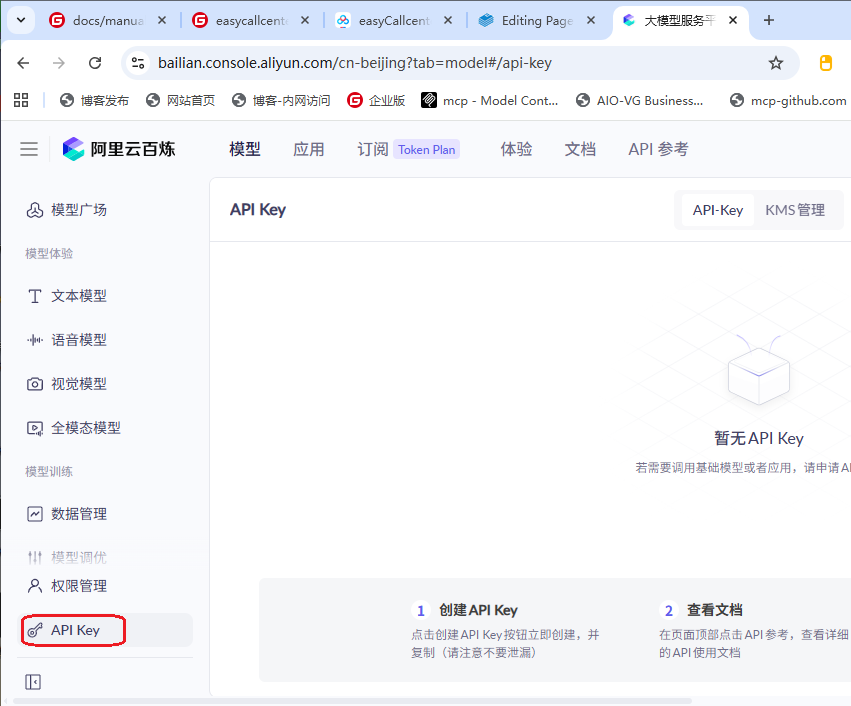Bookmark this page with the star icon
Image resolution: width=851 pixels, height=706 pixels.
coord(776,63)
